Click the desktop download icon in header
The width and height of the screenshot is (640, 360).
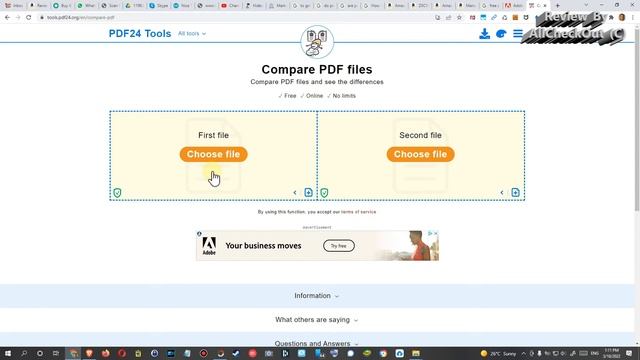(x=484, y=33)
